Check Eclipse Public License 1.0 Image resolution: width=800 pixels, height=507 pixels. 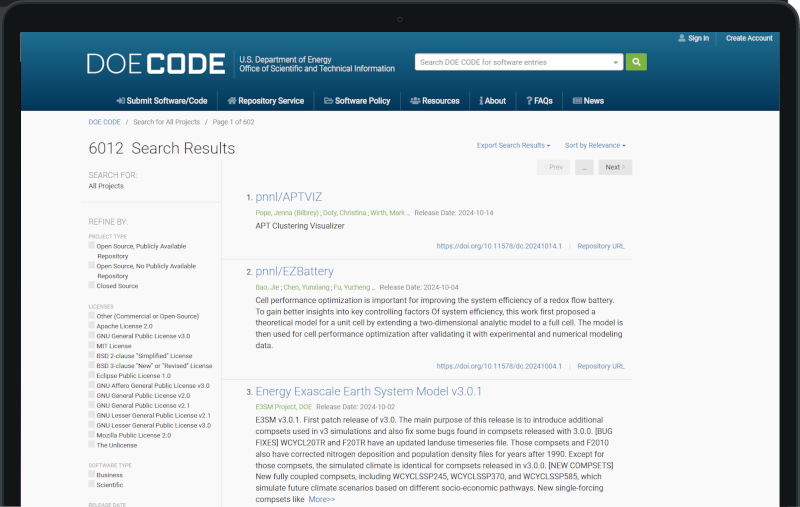click(92, 375)
